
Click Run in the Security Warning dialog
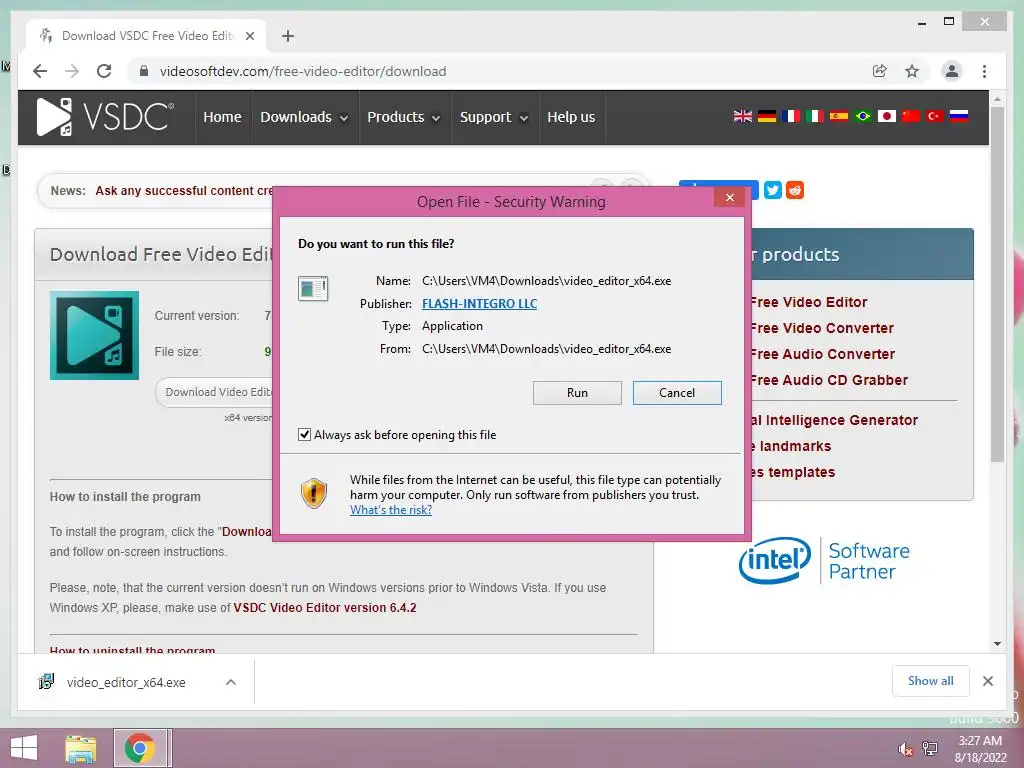(x=577, y=393)
